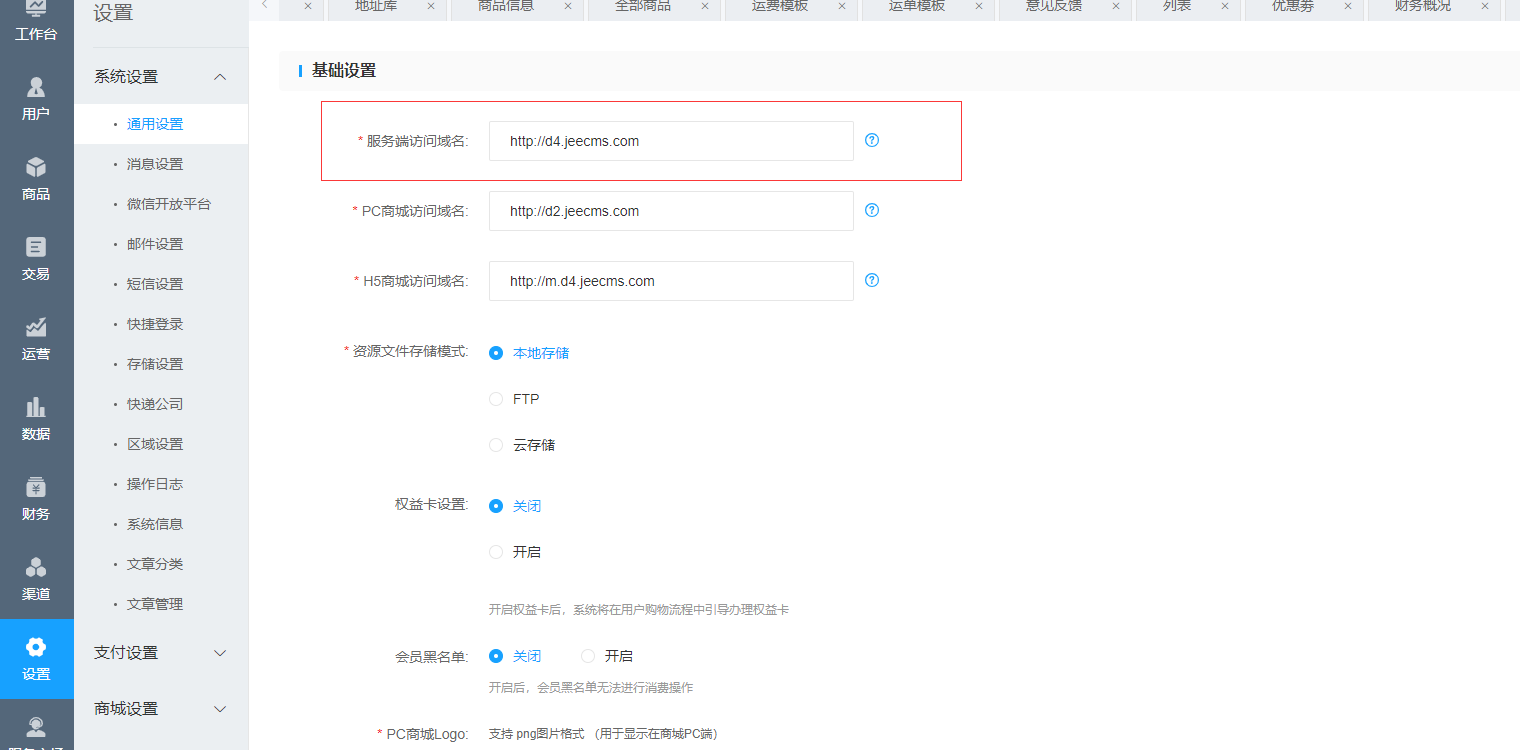Go to the 渠道 channels section
Viewport: 1520px width, 750px height.
[36, 579]
